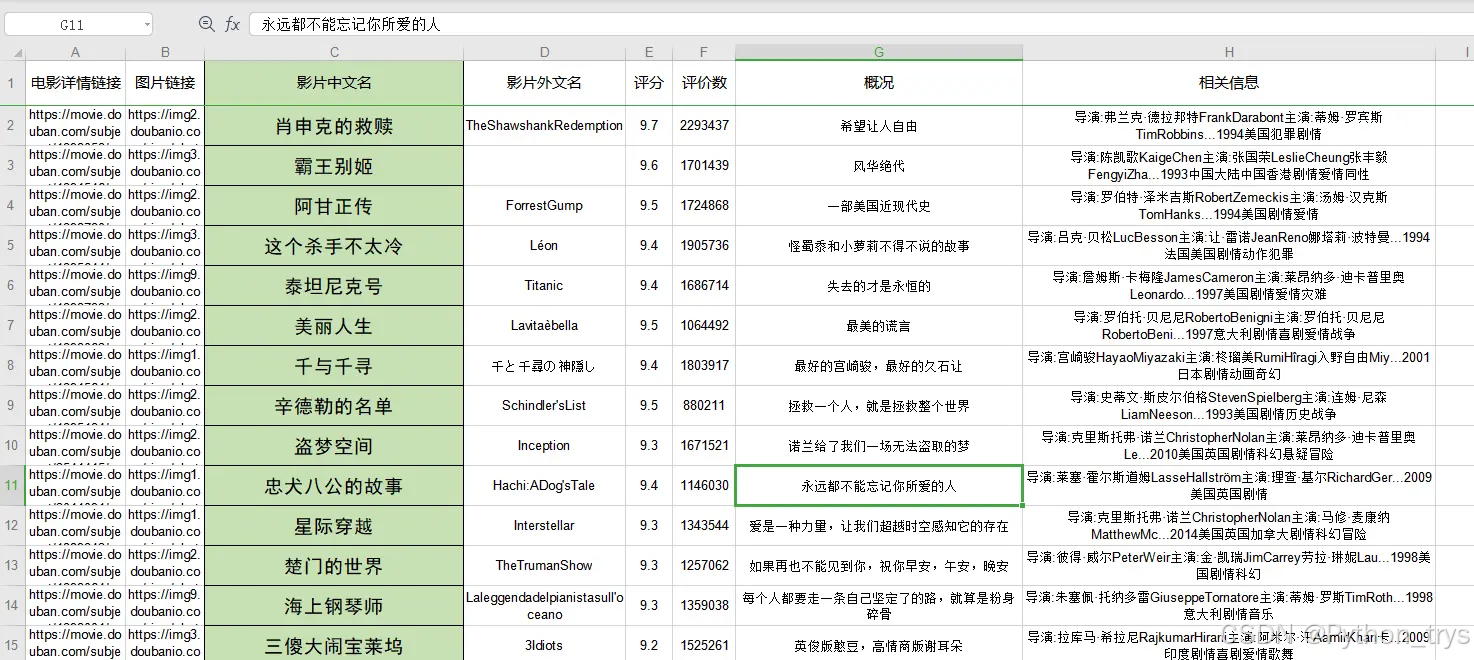Select the cell 楚门的世界

(x=334, y=566)
